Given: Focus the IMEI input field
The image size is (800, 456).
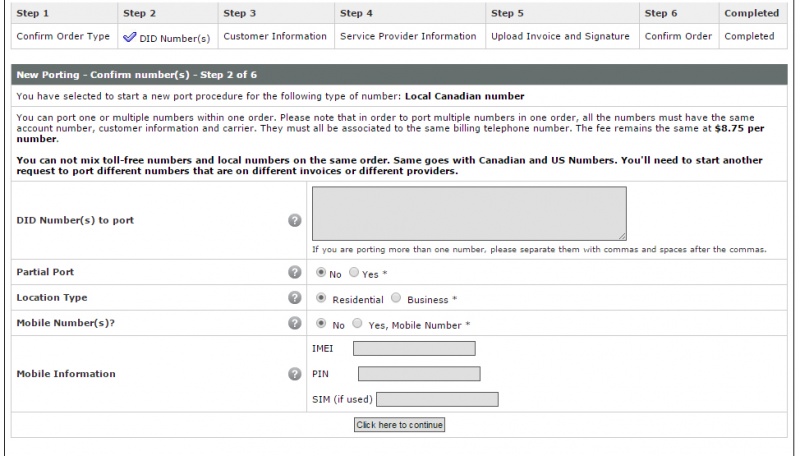Looking at the screenshot, I should [414, 348].
